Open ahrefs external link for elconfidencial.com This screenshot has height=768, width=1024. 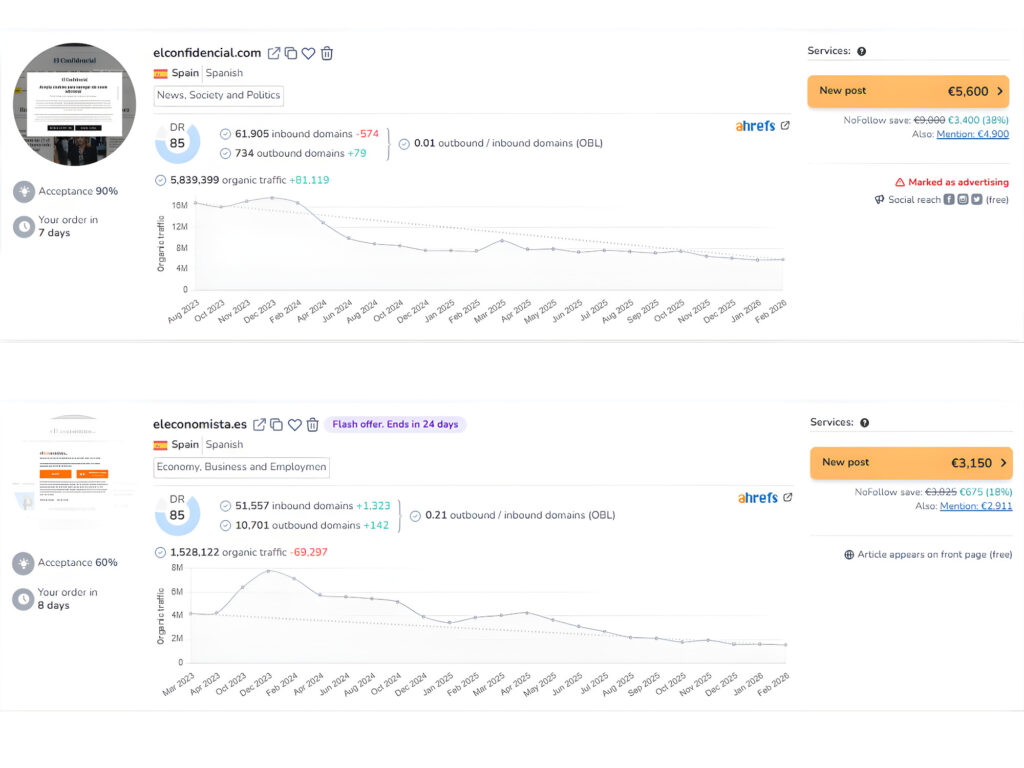click(785, 126)
